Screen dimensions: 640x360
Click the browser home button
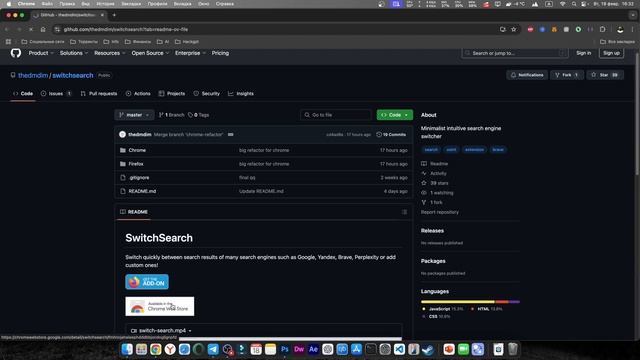(x=43, y=29)
